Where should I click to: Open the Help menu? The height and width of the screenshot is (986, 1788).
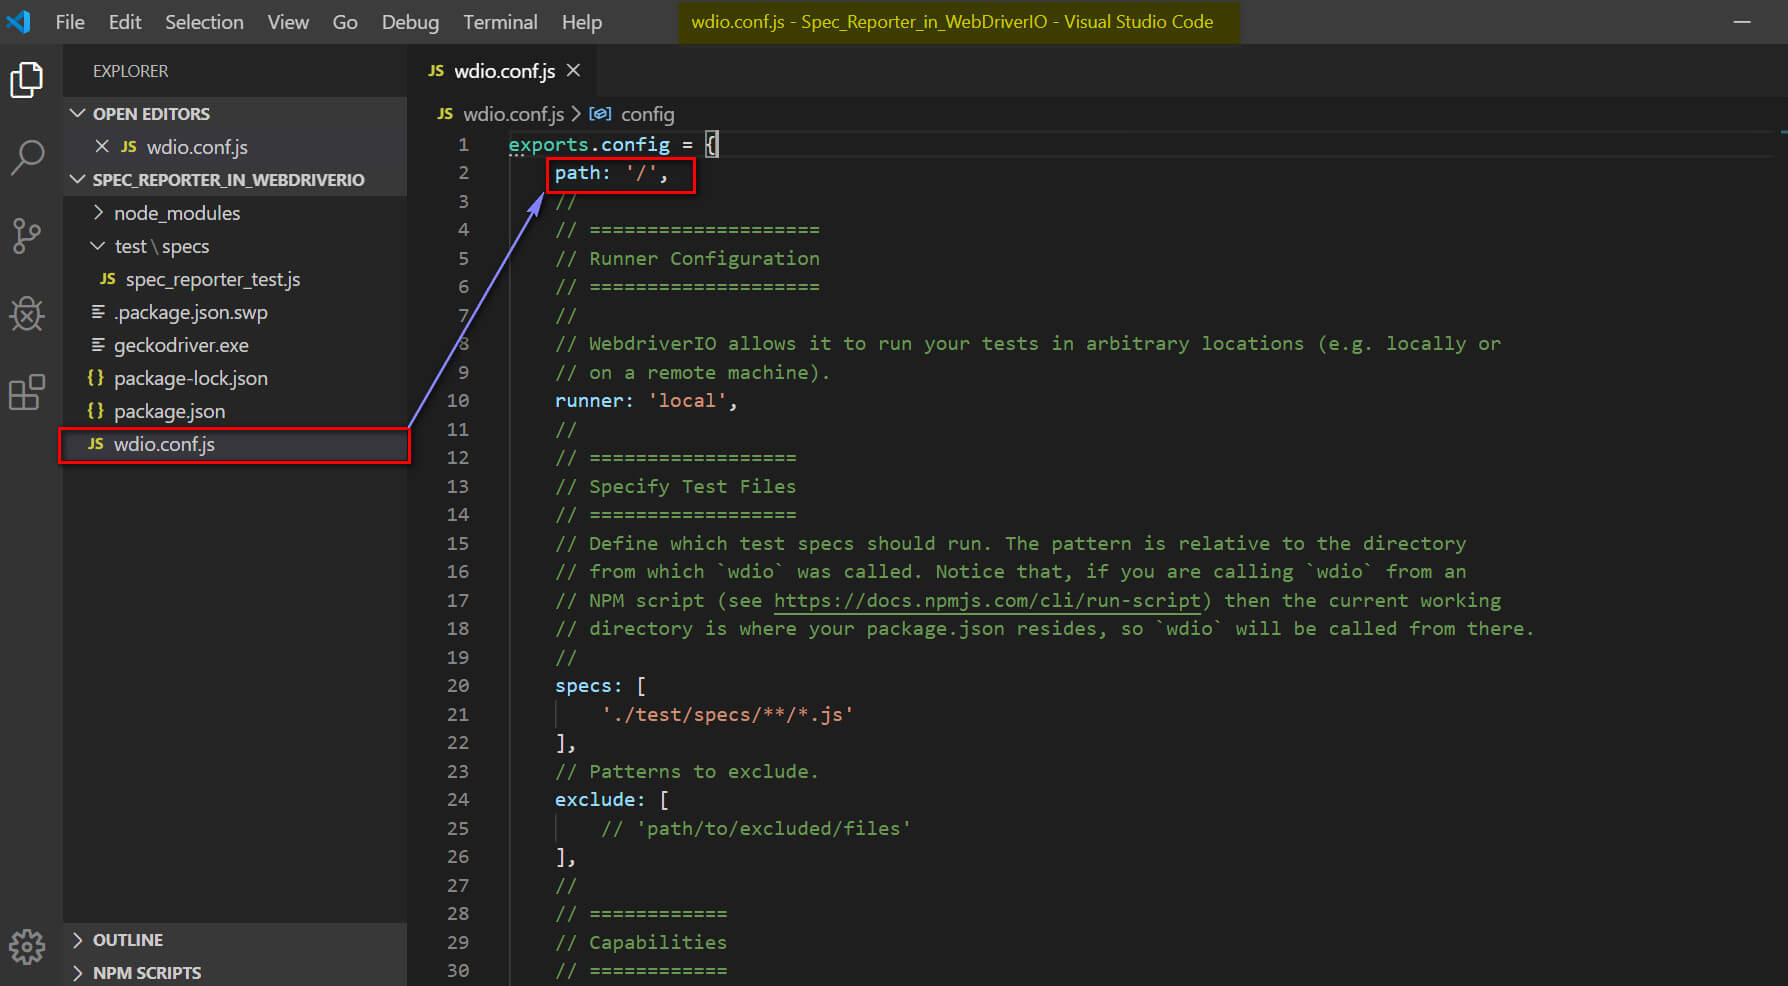click(x=582, y=22)
